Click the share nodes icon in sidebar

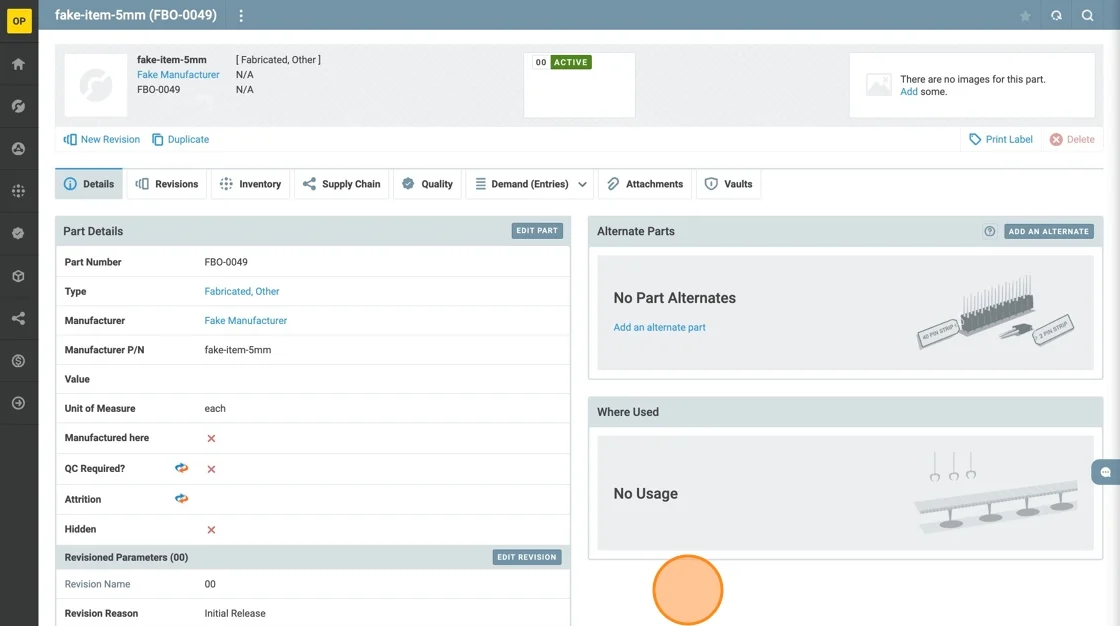[18, 319]
